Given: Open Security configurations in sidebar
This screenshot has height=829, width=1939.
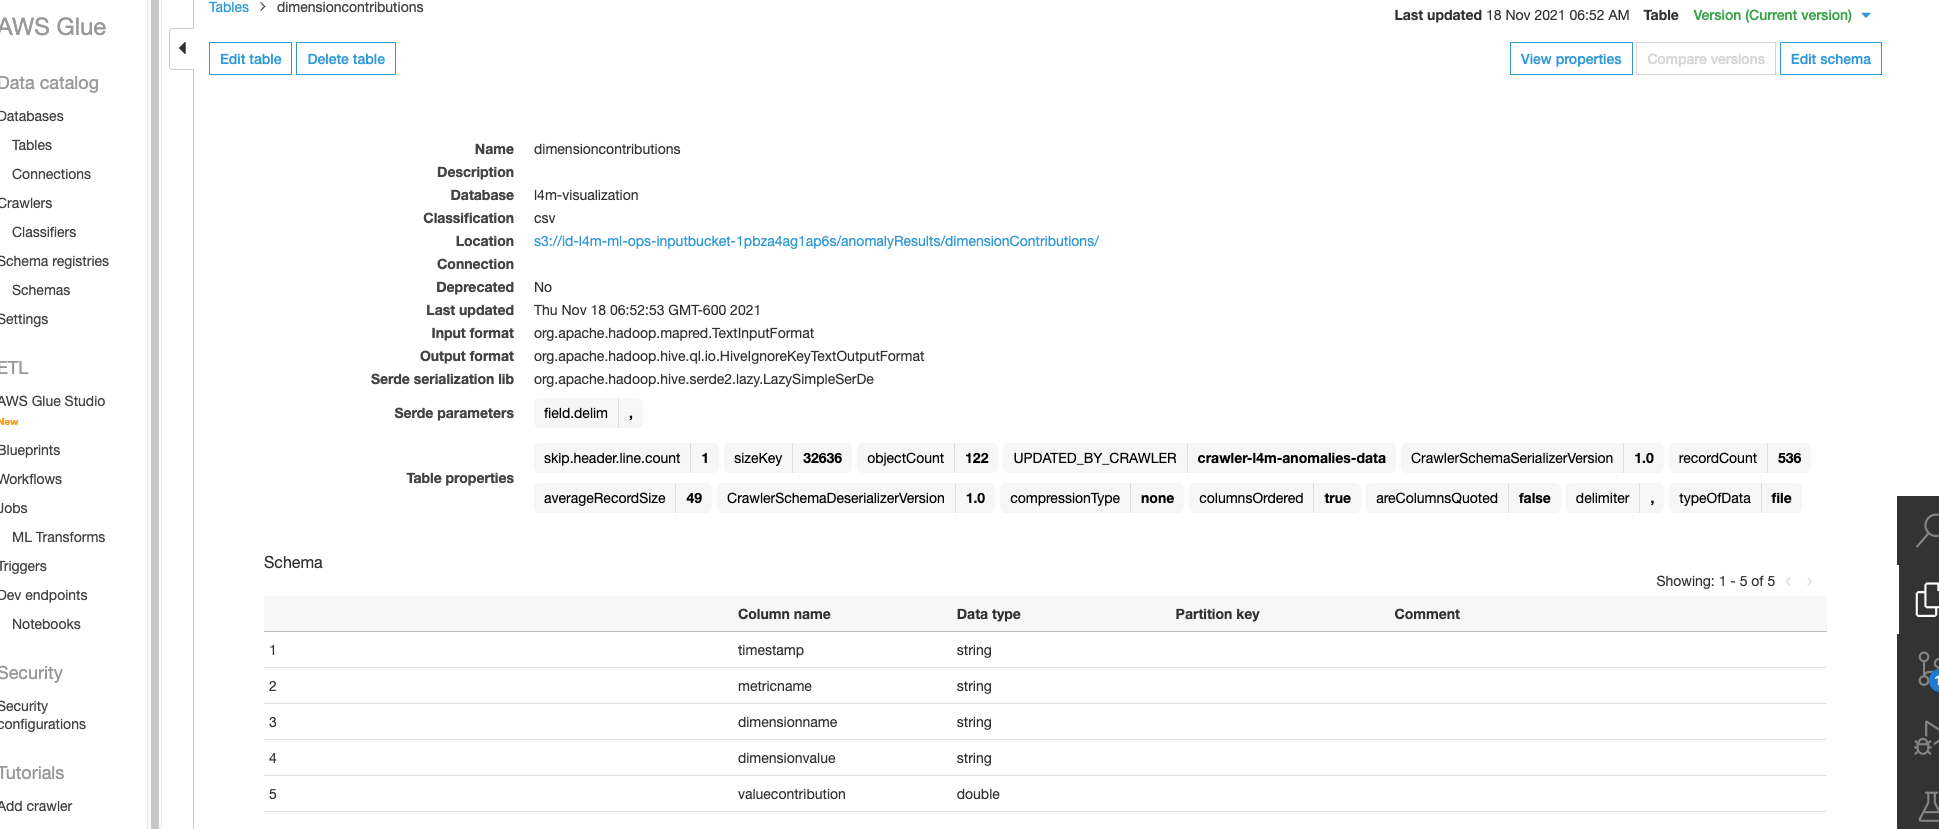Looking at the screenshot, I should [43, 715].
